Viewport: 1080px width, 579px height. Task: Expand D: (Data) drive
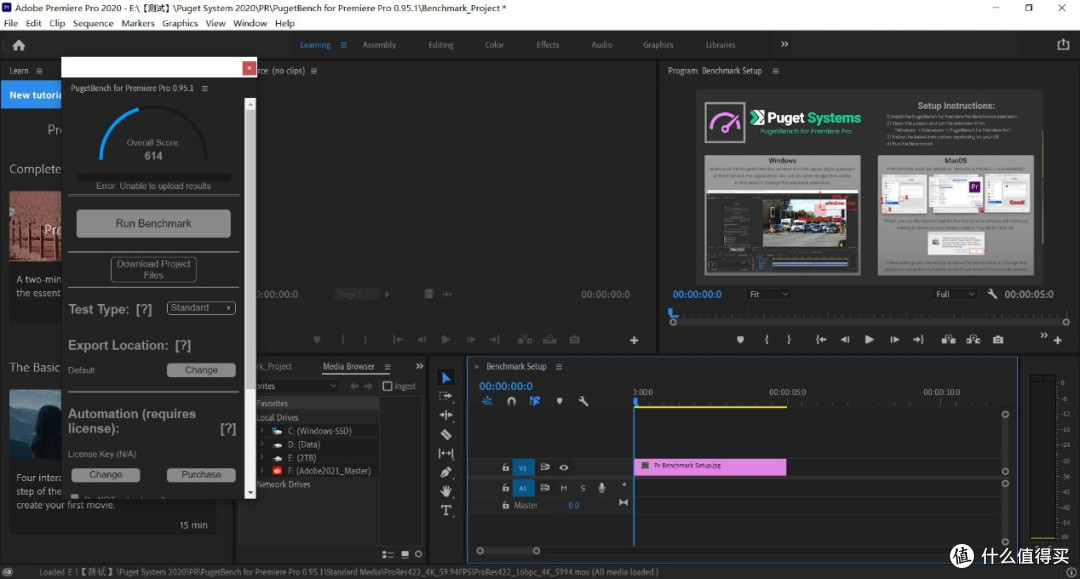262,445
